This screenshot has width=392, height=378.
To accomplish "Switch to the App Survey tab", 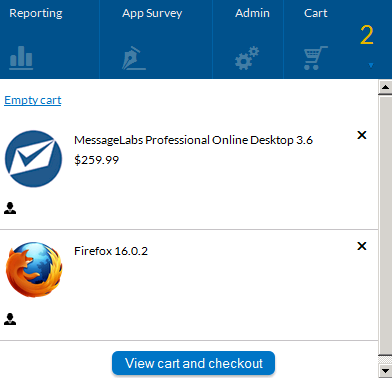I will point(152,13).
